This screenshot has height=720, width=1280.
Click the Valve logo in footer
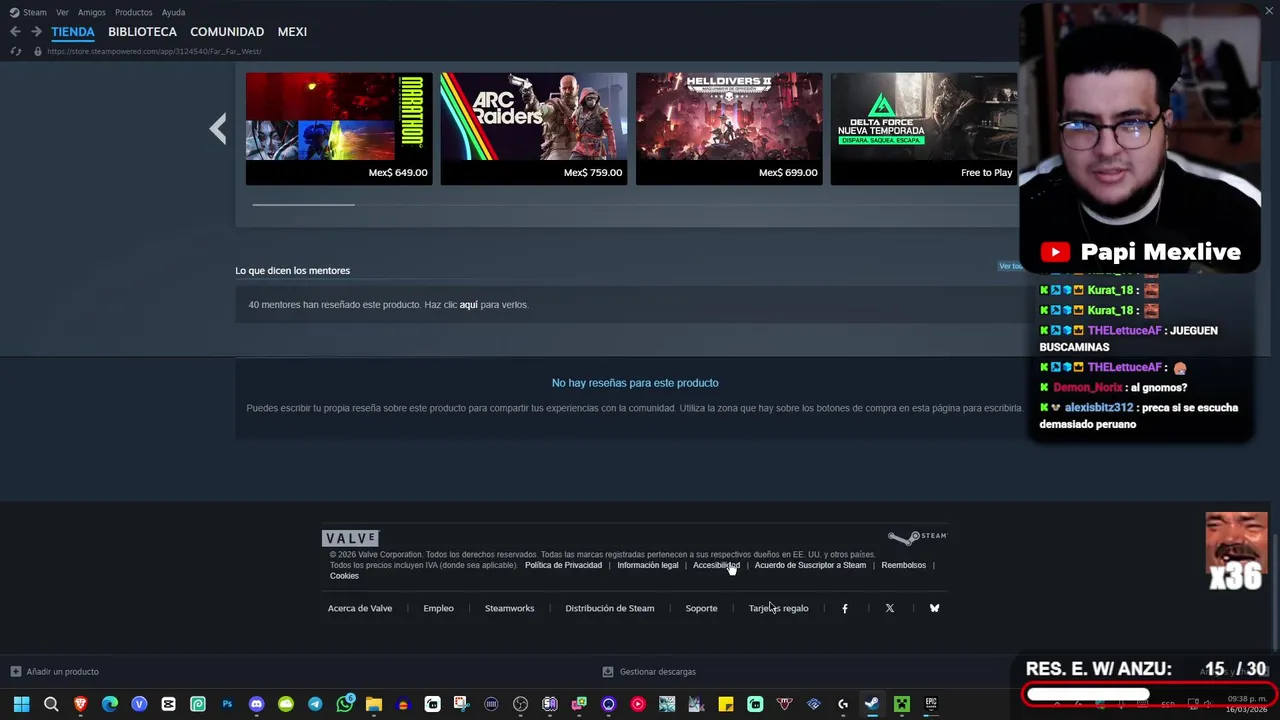click(x=351, y=538)
